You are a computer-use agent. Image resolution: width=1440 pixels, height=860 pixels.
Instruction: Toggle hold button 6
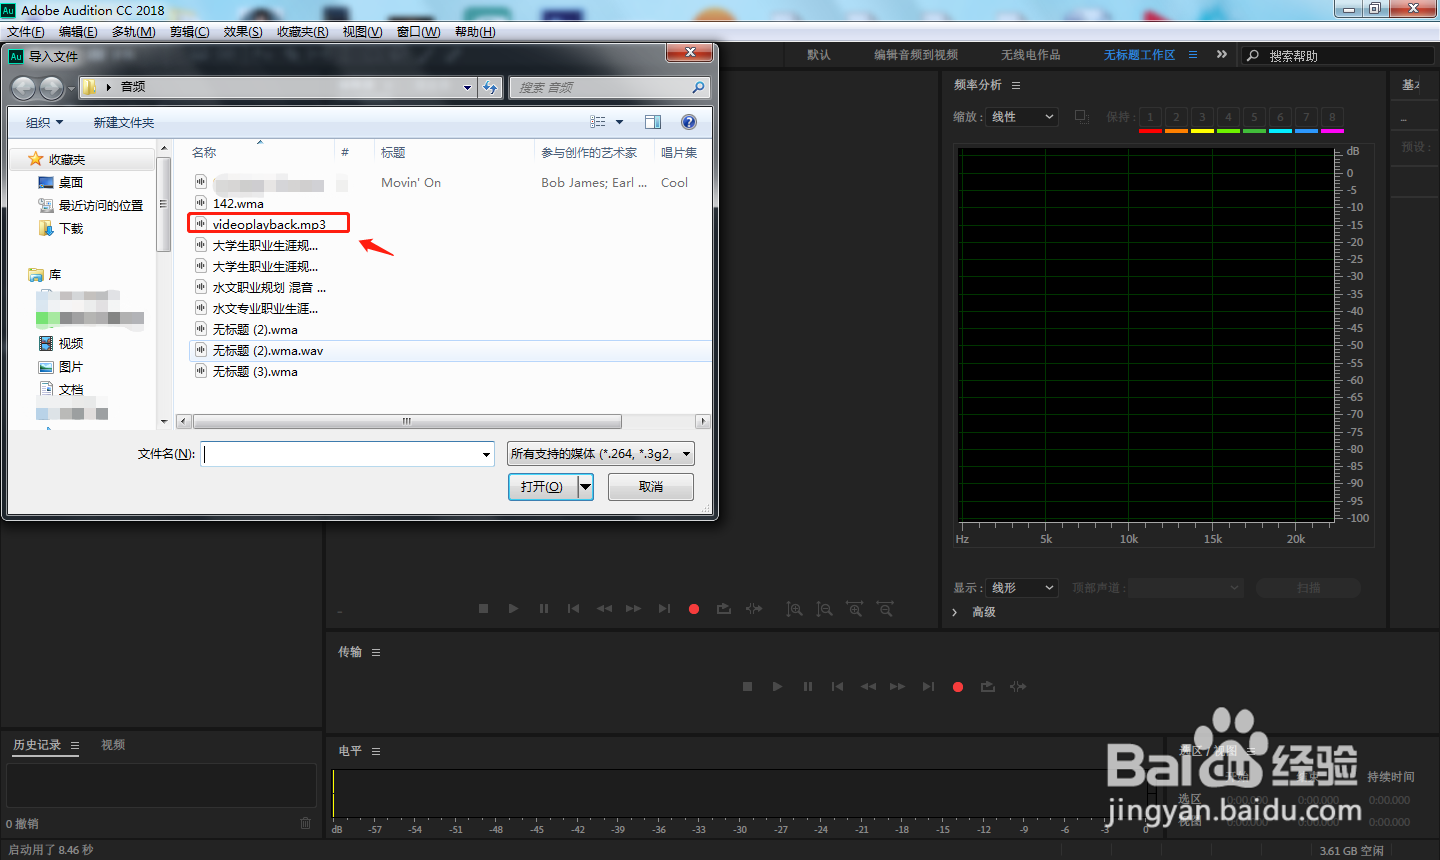[1280, 117]
